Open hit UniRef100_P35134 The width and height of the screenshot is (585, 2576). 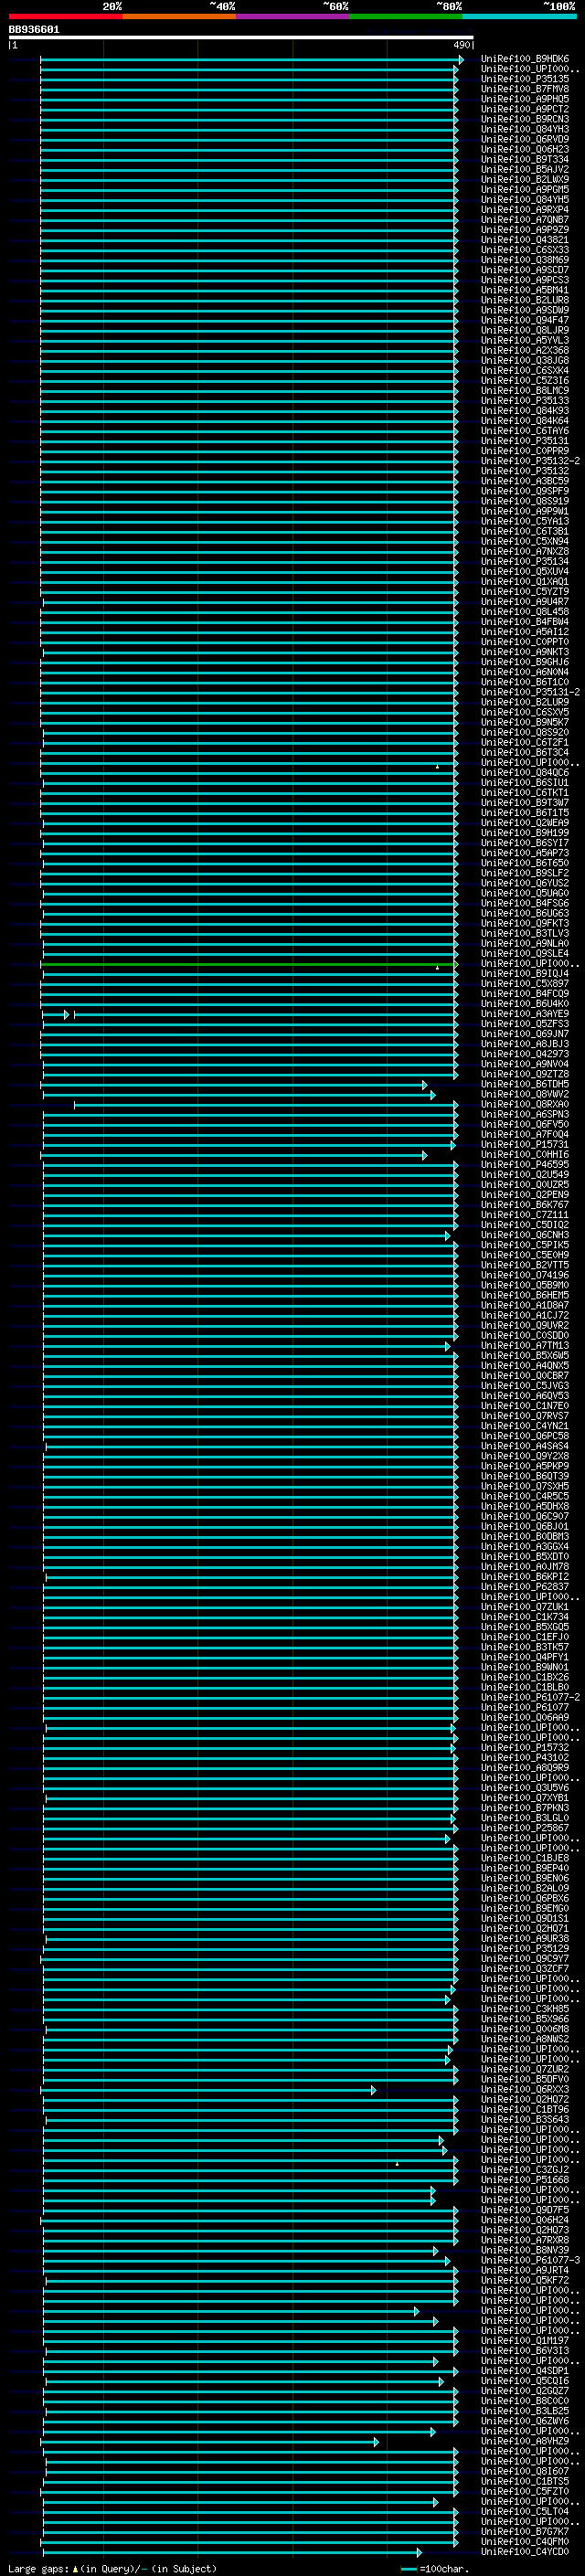click(525, 562)
